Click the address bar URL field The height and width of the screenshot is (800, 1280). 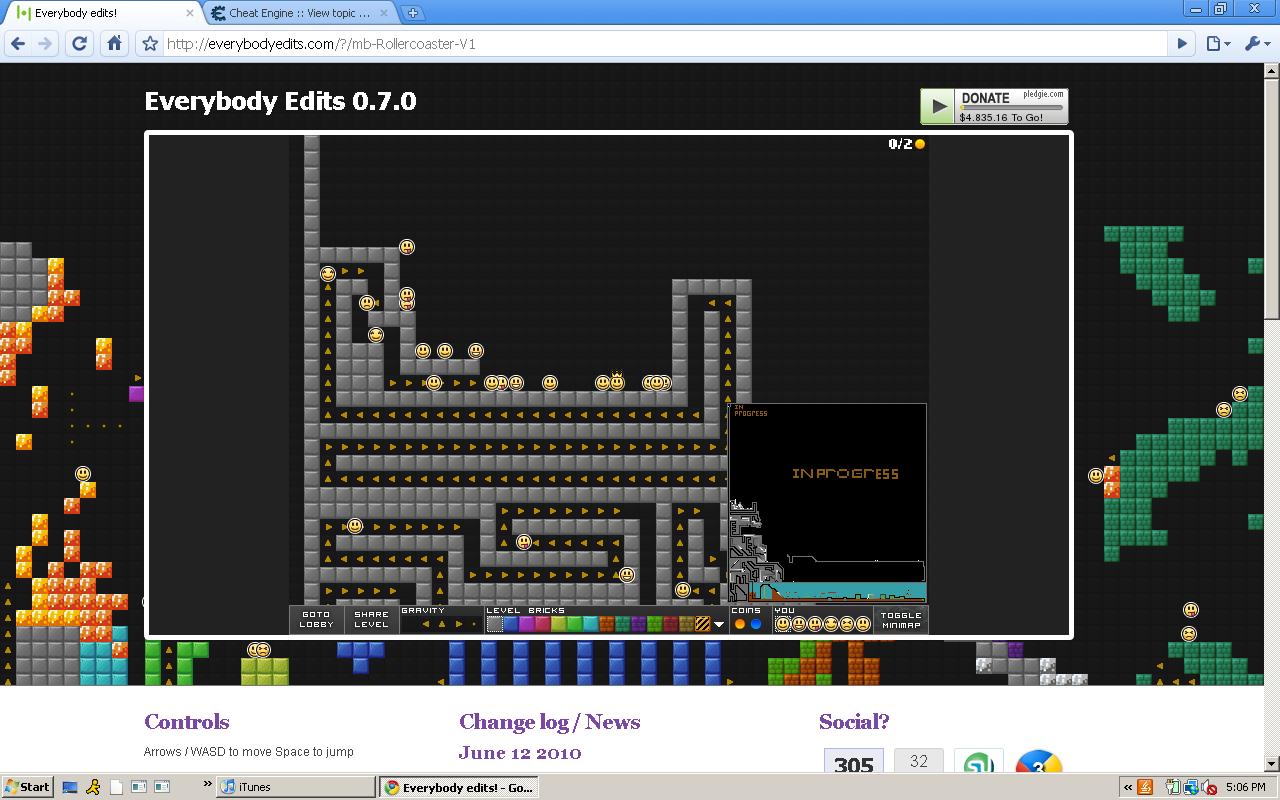(x=665, y=43)
